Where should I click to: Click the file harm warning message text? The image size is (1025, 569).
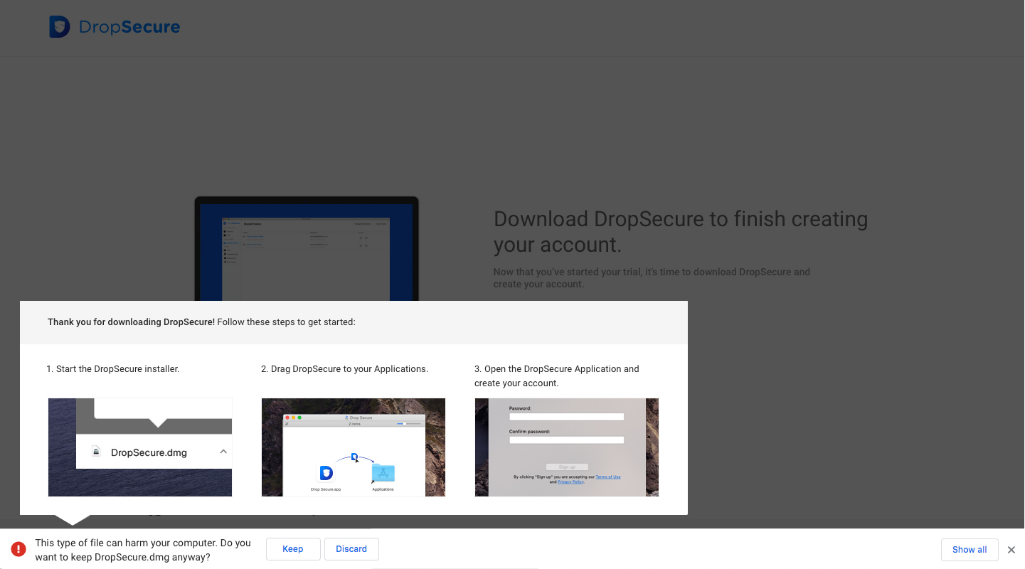pyautogui.click(x=143, y=550)
